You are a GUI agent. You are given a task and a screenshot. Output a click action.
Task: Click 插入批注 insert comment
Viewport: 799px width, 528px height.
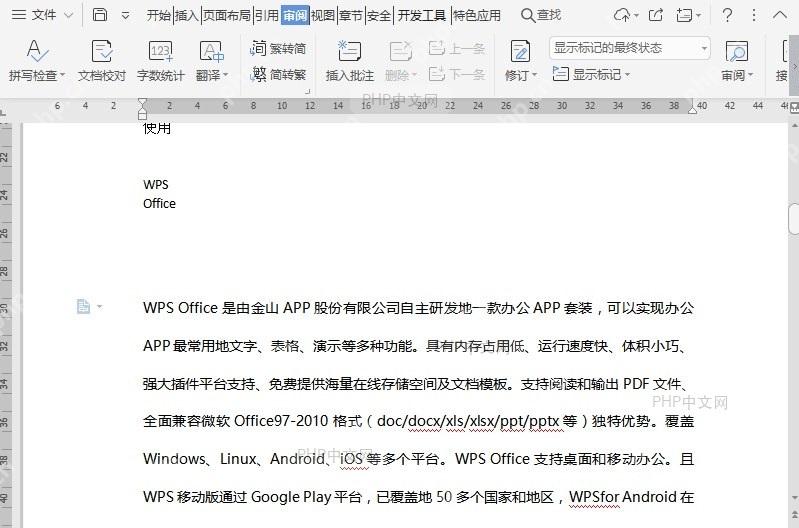click(x=350, y=61)
